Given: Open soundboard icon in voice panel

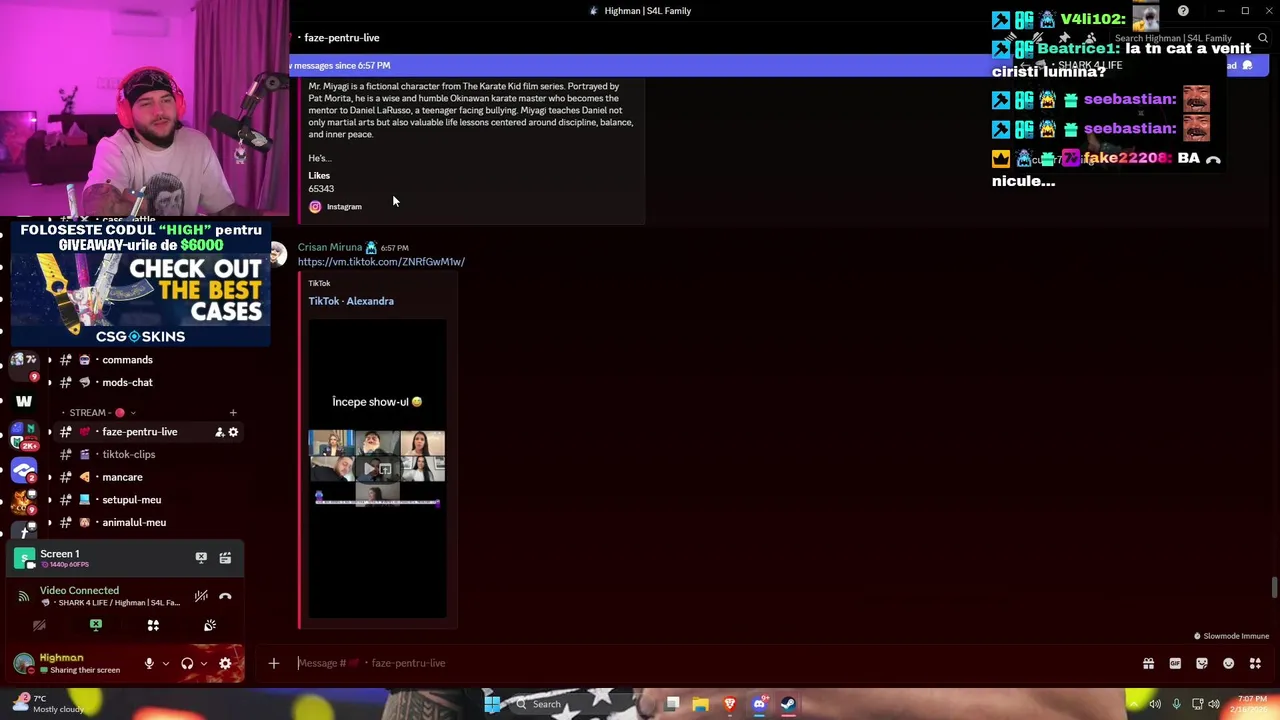Looking at the screenshot, I should click(x=210, y=625).
